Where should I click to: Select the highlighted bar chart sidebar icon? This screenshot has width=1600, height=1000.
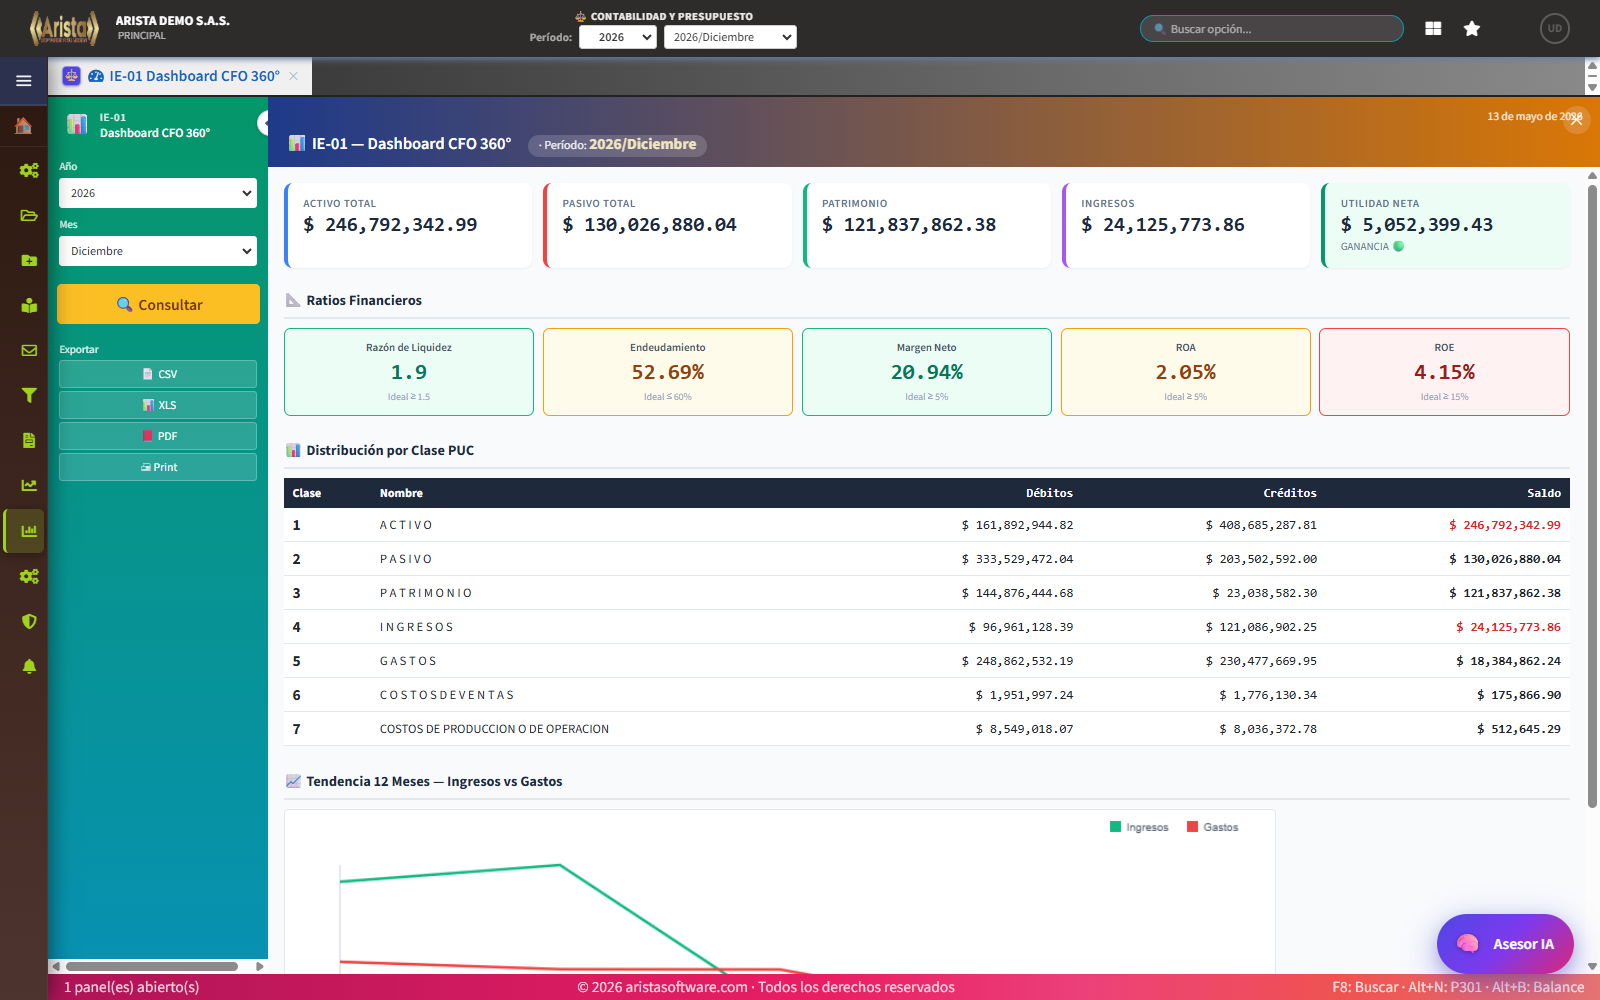[26, 531]
